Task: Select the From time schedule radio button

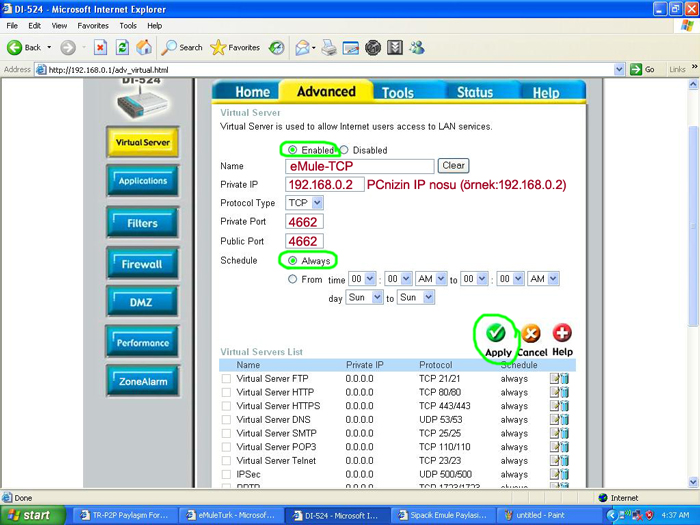Action: click(292, 279)
